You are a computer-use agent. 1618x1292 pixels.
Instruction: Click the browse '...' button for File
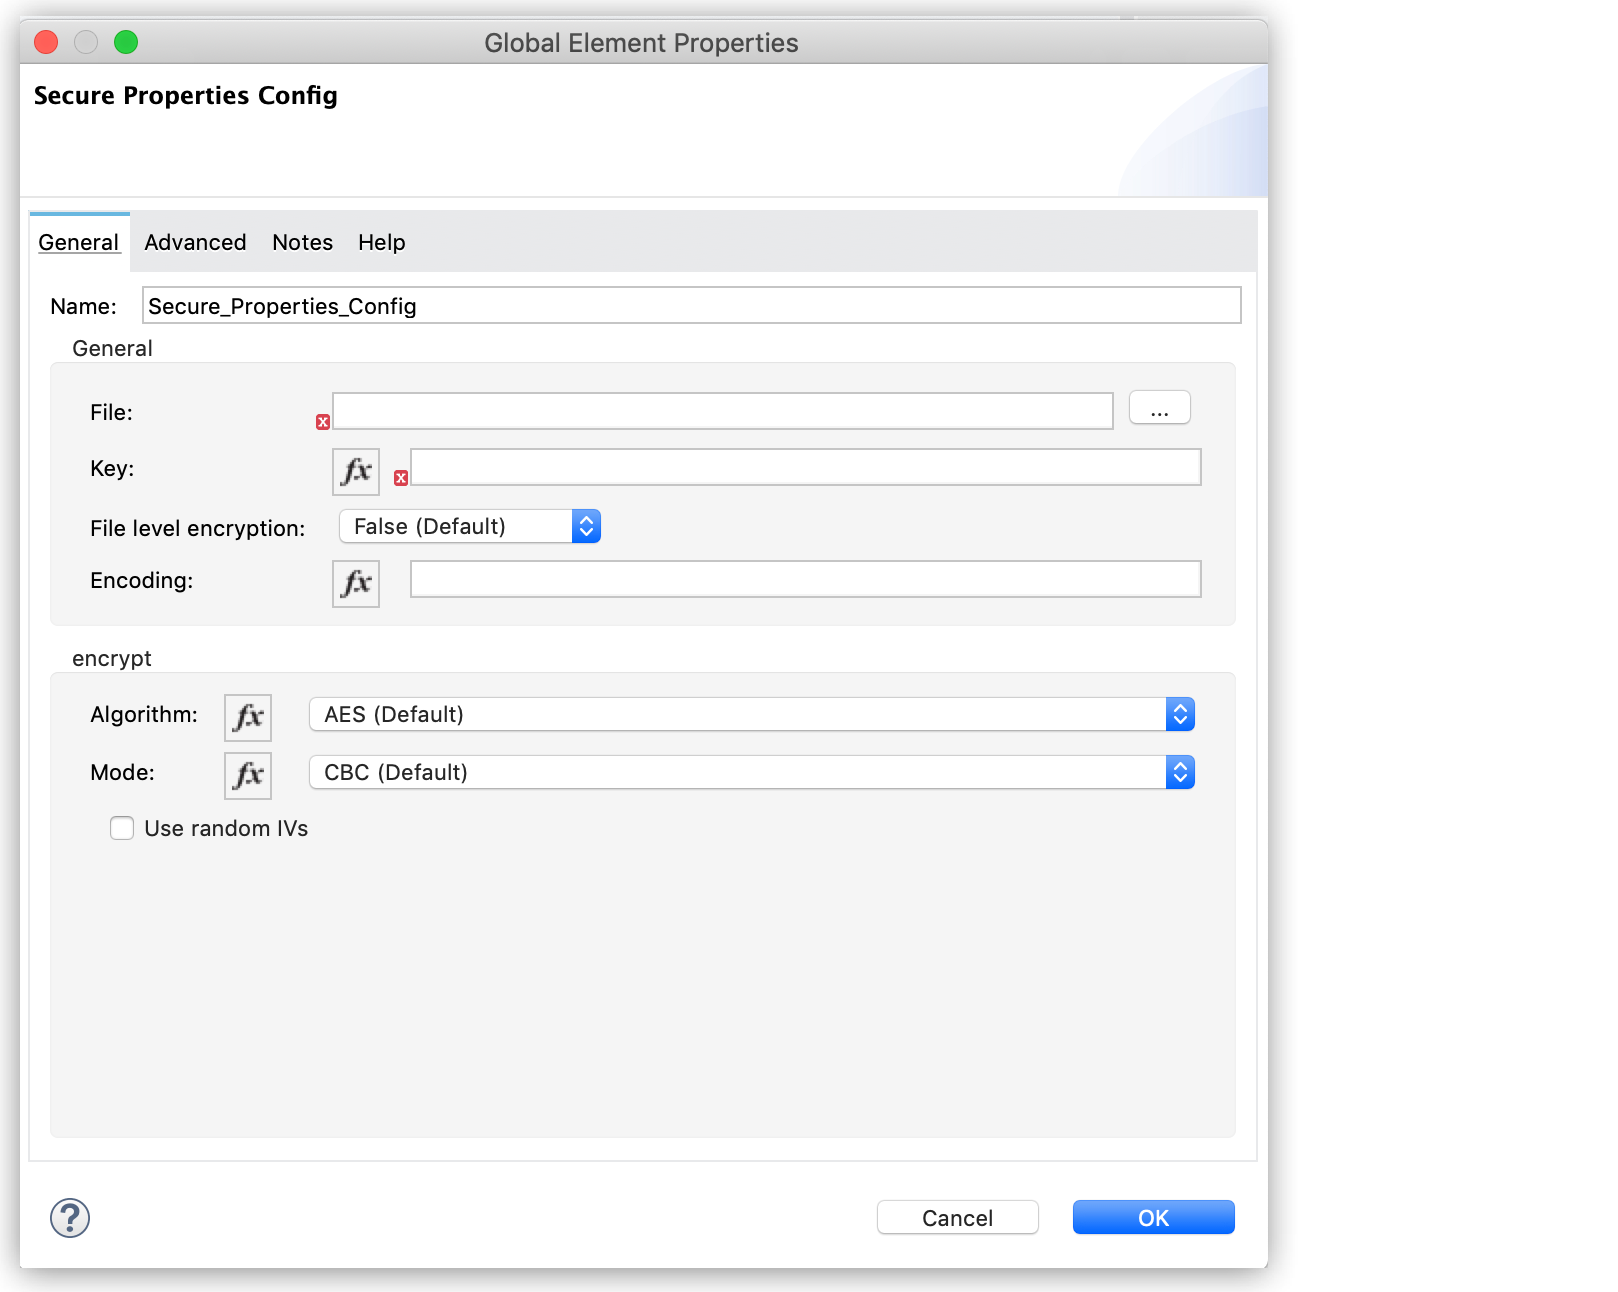click(x=1158, y=407)
